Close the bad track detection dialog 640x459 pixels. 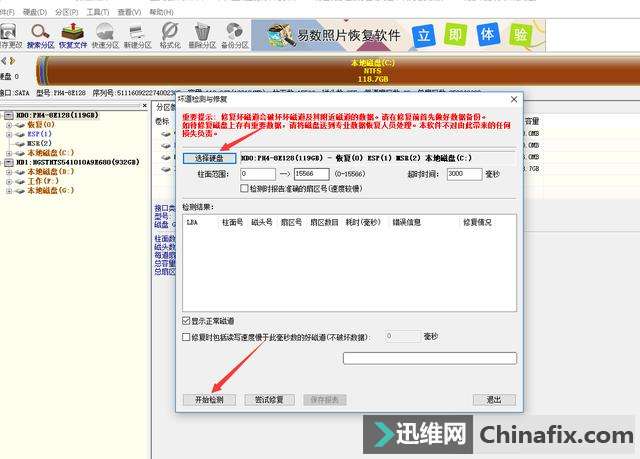pyautogui.click(x=514, y=99)
